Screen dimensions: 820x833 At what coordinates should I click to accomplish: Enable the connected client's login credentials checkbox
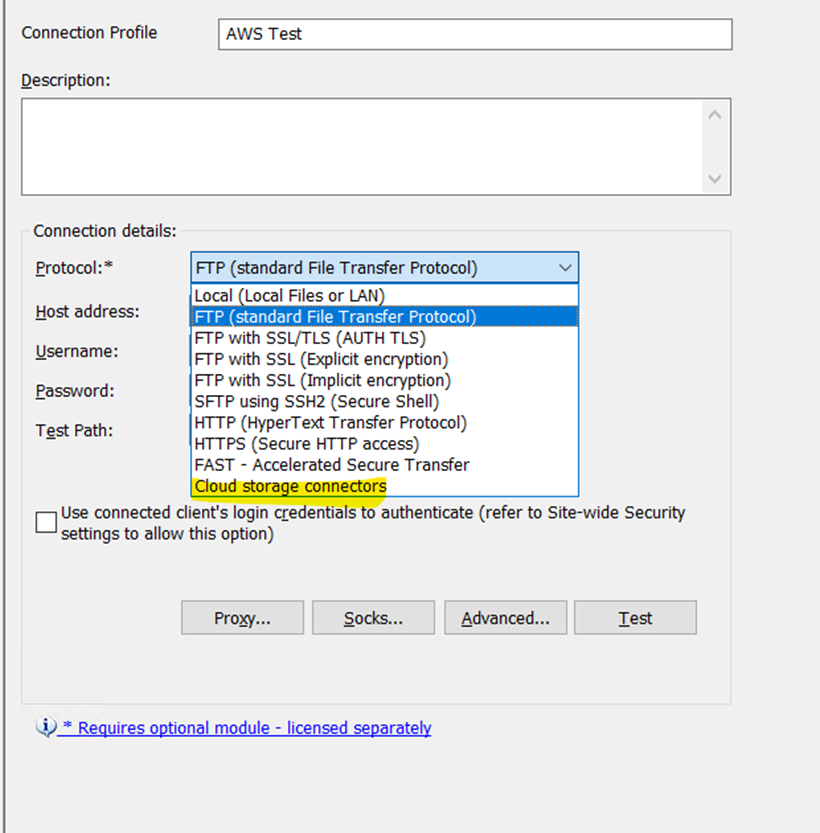44,521
